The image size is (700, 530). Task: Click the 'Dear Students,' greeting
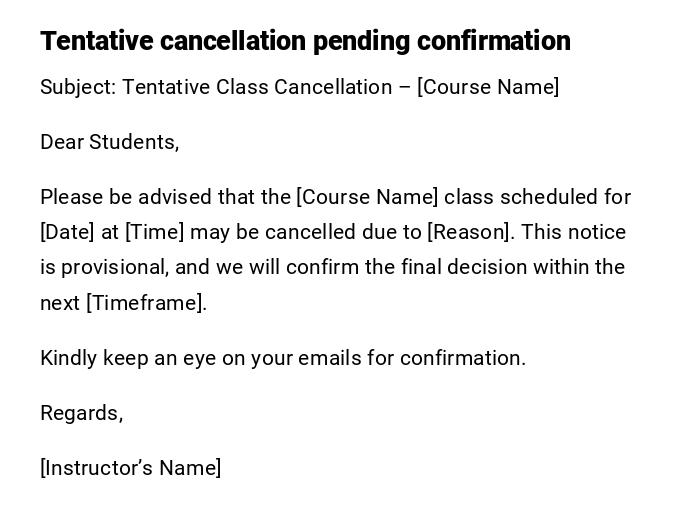click(110, 142)
